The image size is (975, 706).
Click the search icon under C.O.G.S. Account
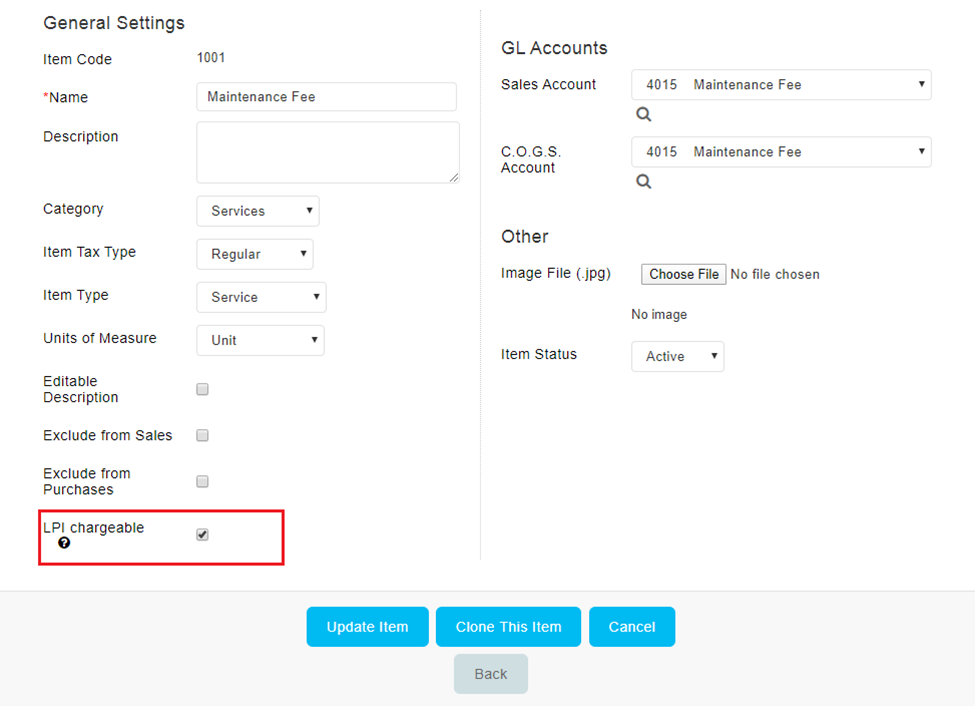coord(644,182)
